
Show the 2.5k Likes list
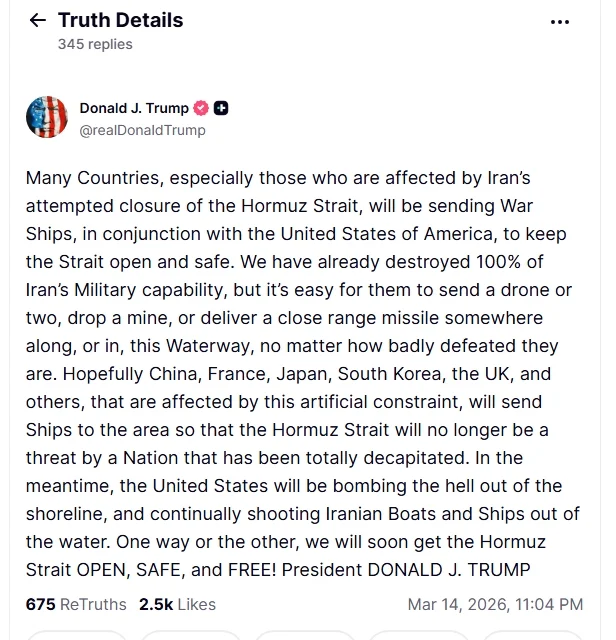(x=177, y=604)
